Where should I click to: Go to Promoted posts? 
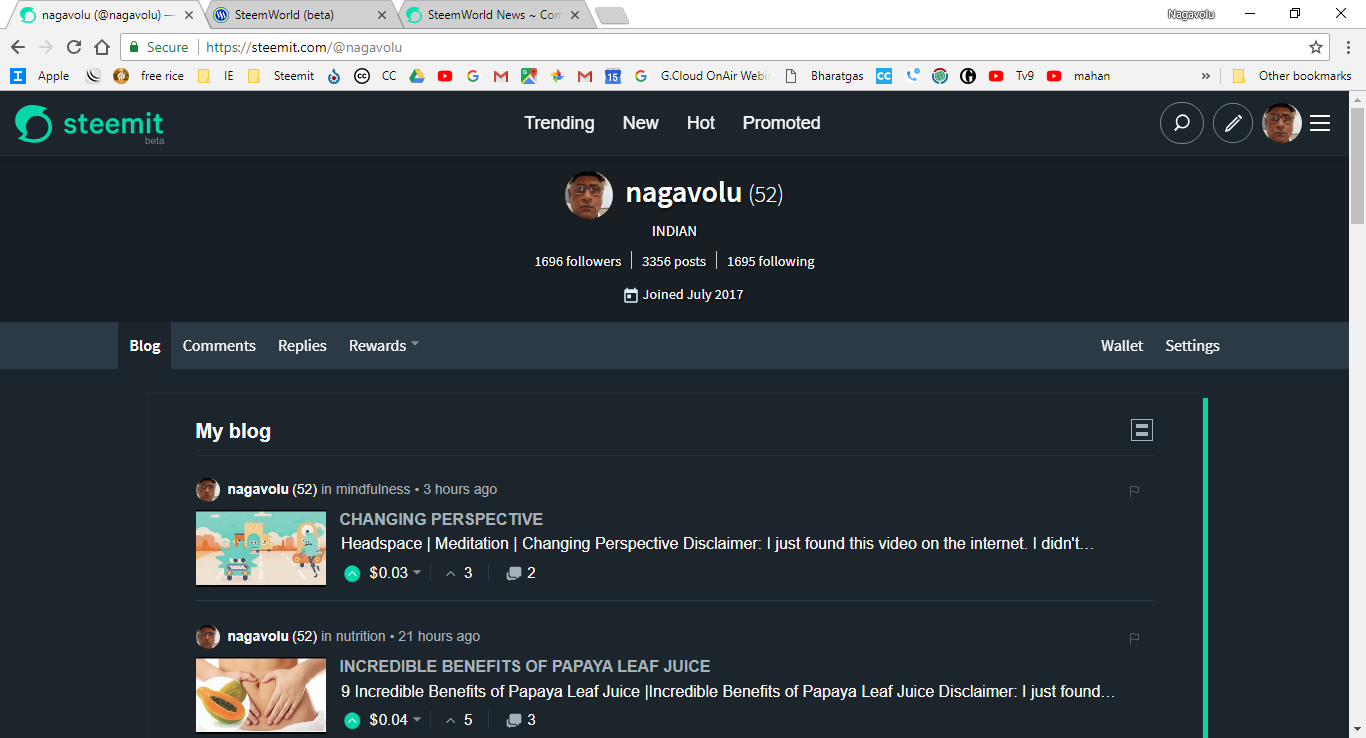pos(781,123)
